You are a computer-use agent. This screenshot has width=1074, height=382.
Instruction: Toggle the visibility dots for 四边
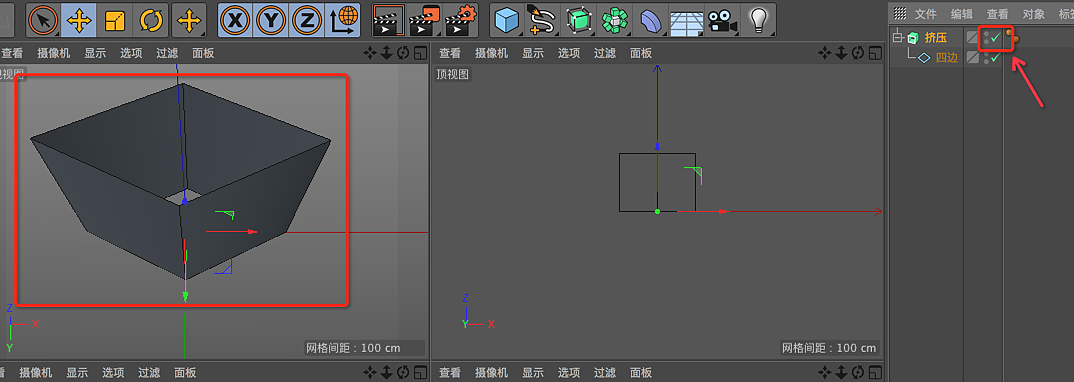click(986, 58)
